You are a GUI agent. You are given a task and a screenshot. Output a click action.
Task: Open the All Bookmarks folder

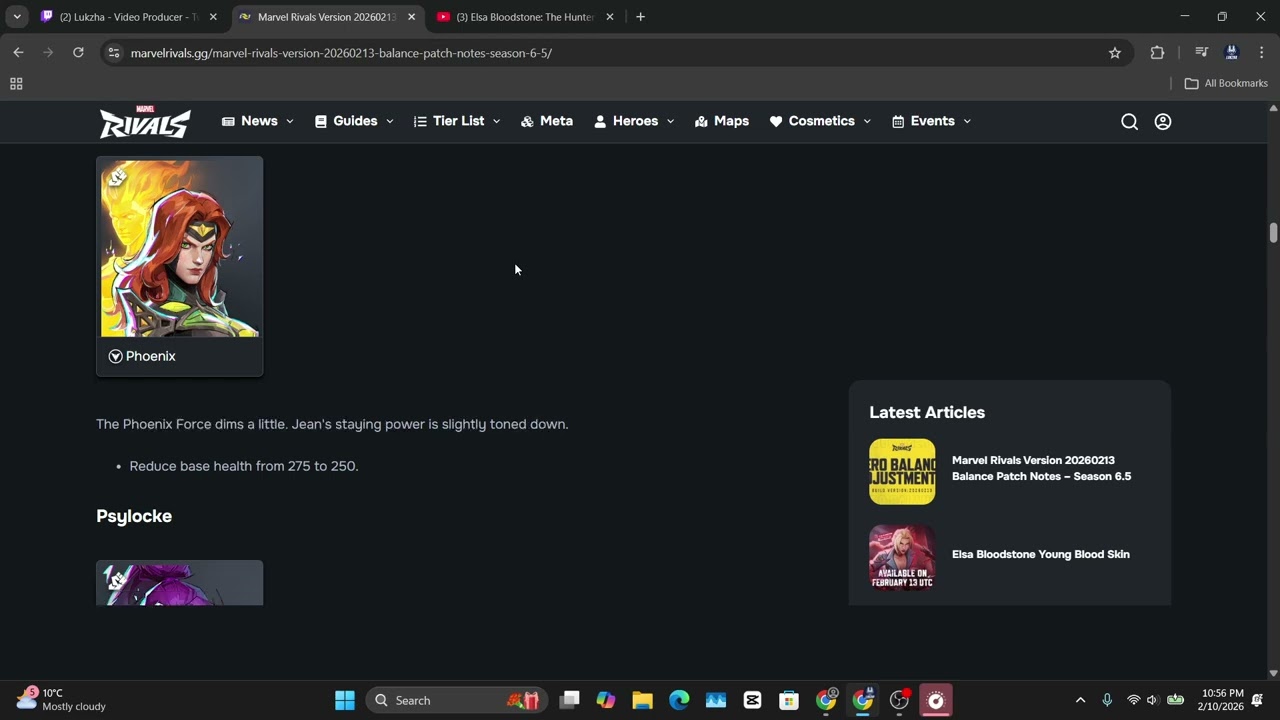(1226, 84)
